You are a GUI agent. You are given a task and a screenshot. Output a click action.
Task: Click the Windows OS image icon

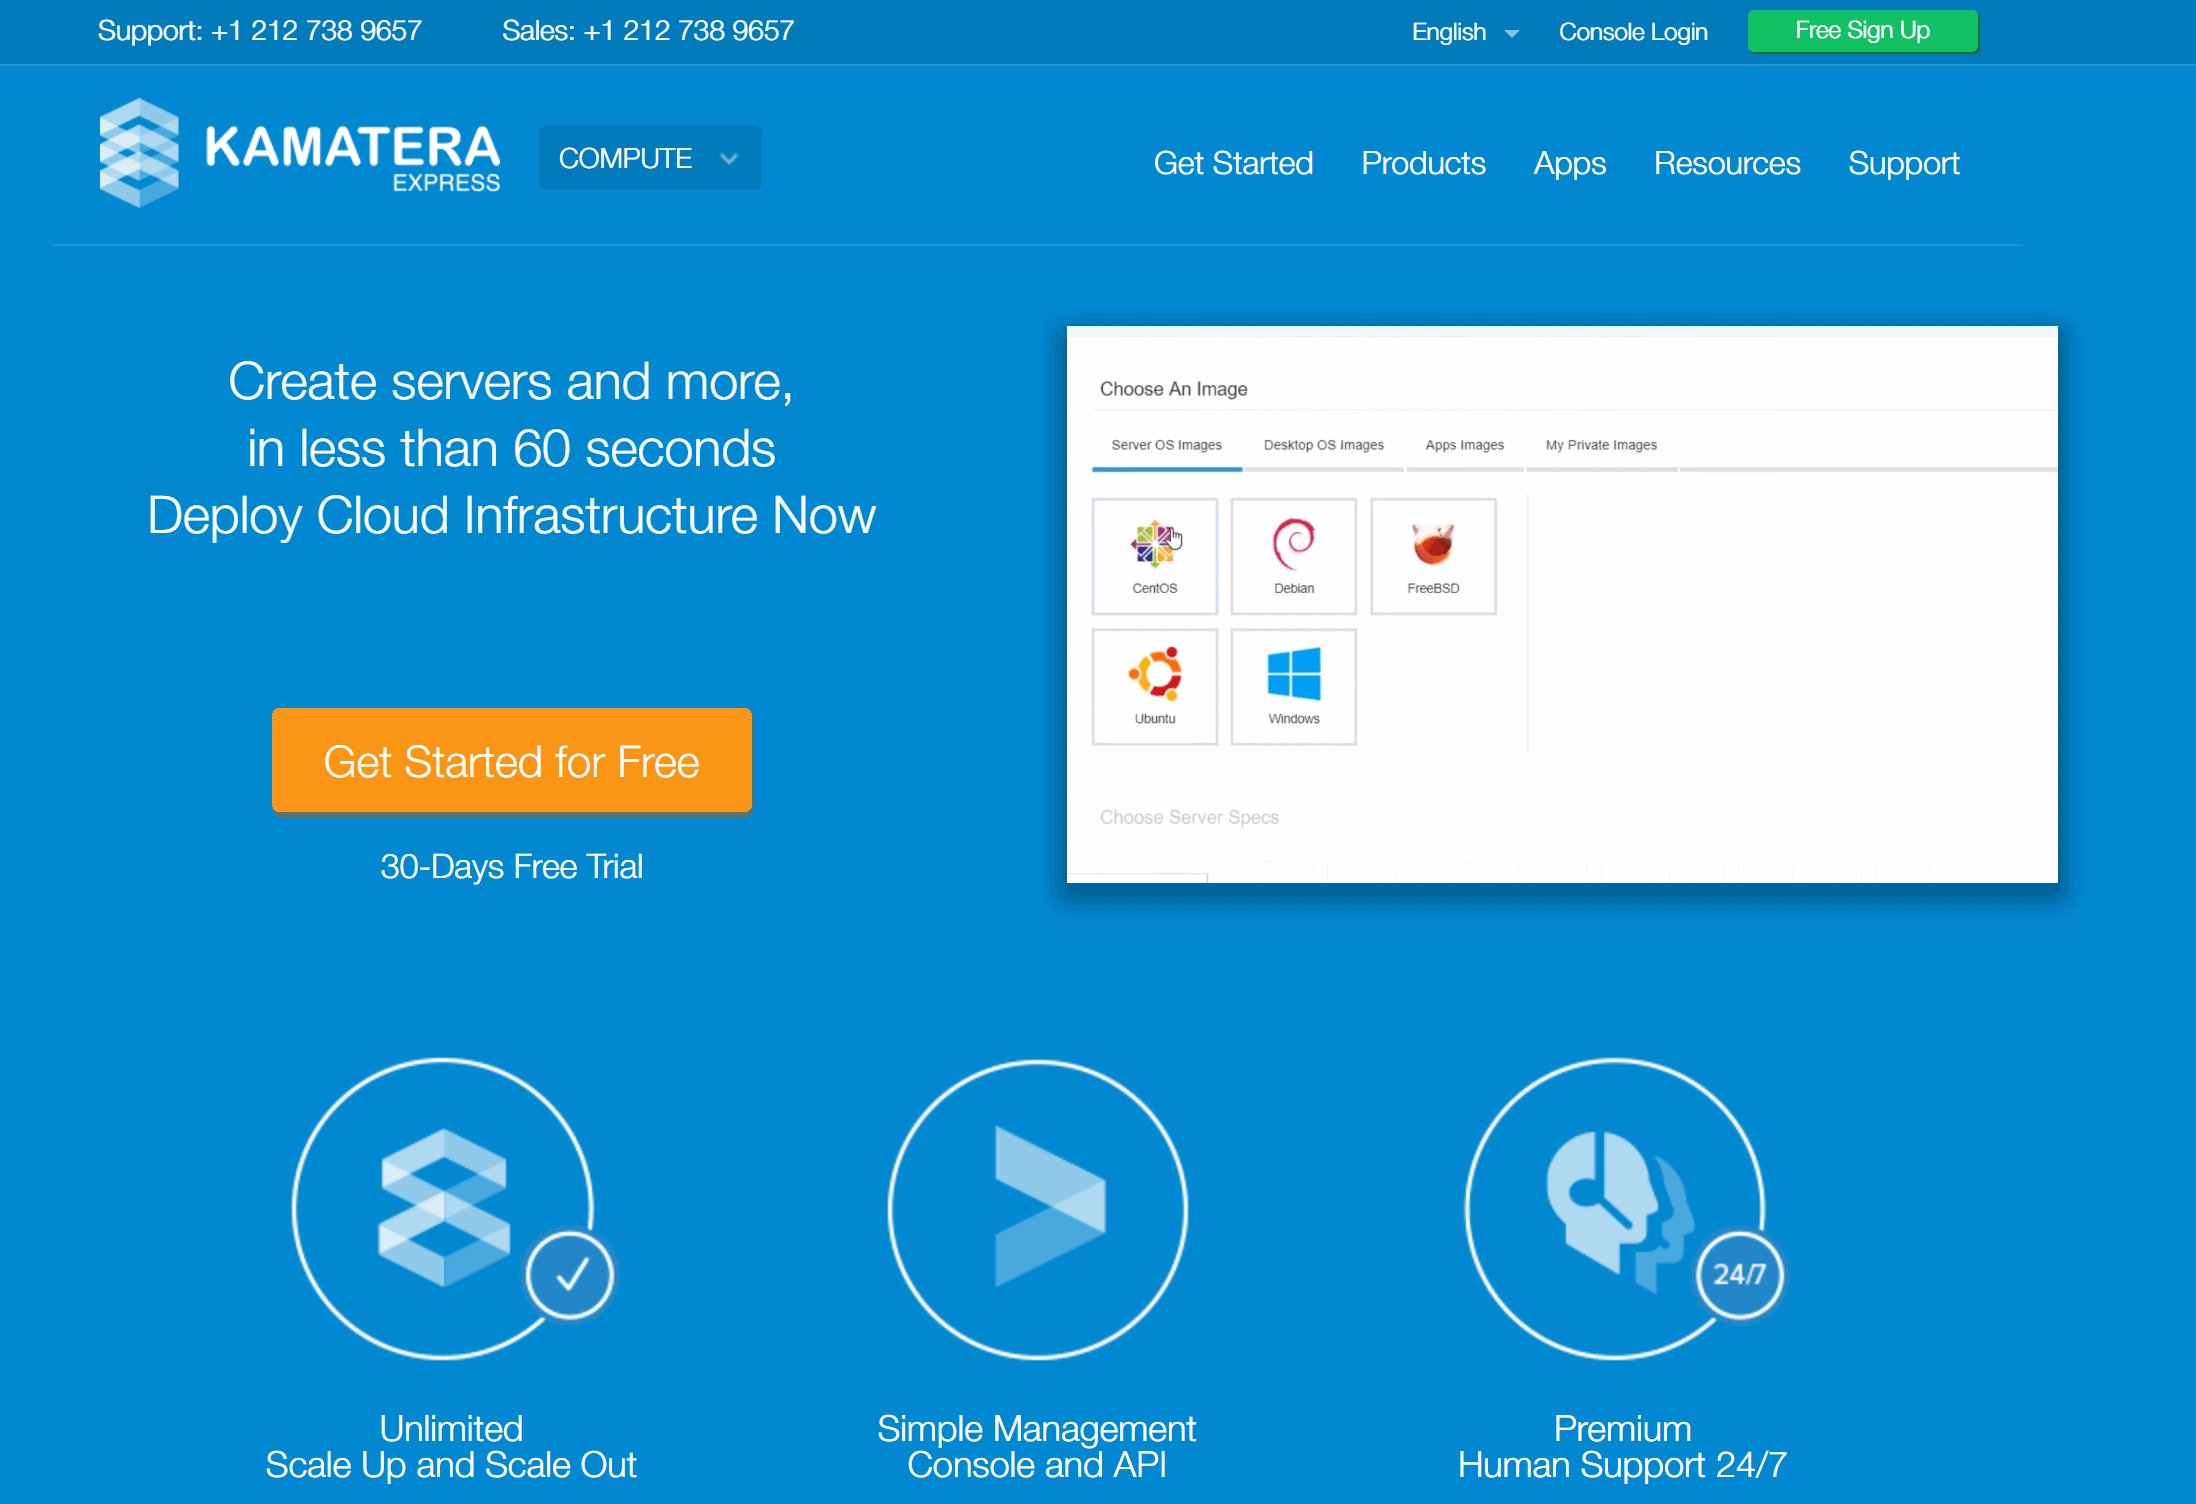click(x=1293, y=681)
